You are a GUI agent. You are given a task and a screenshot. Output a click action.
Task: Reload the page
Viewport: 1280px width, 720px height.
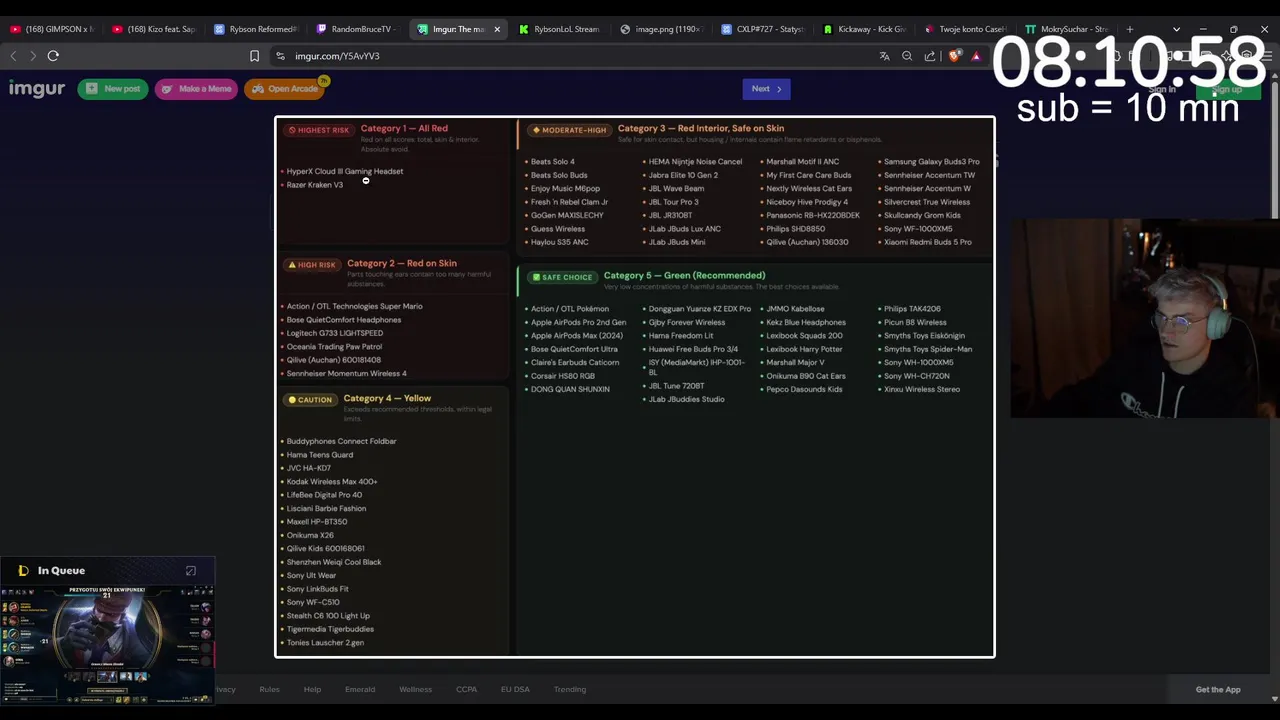pos(53,56)
